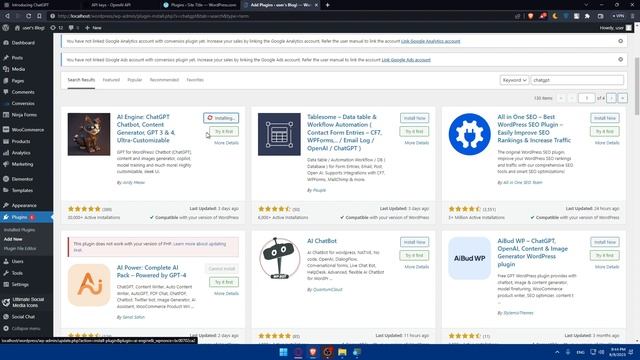640x360 pixels.
Task: Click the browser bookmark icon
Action: click(x=39, y=16)
